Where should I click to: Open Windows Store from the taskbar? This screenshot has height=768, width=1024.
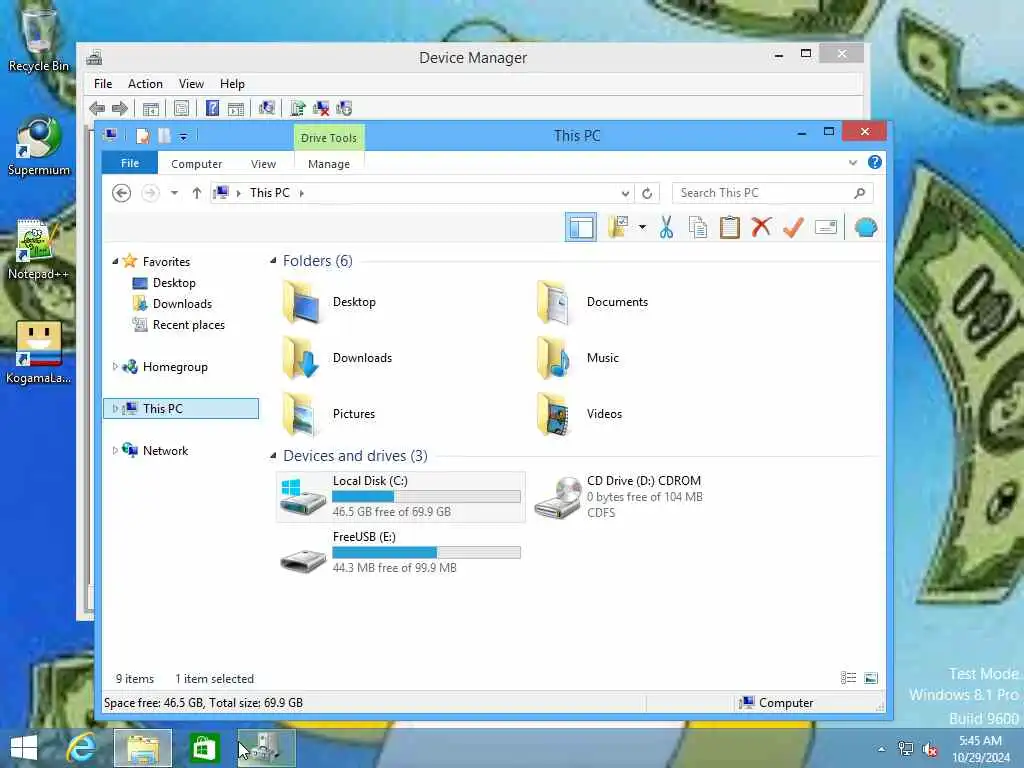(x=204, y=748)
